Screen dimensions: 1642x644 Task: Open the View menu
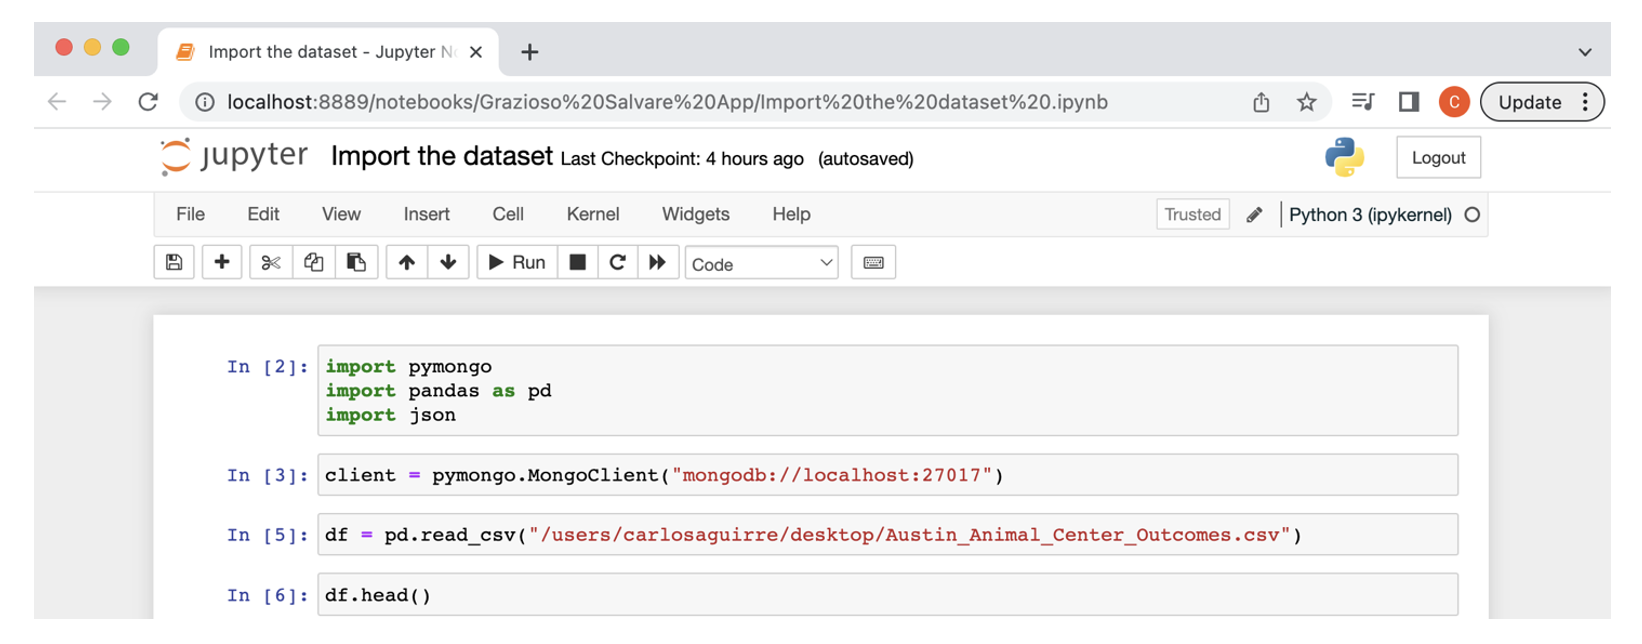click(x=341, y=214)
